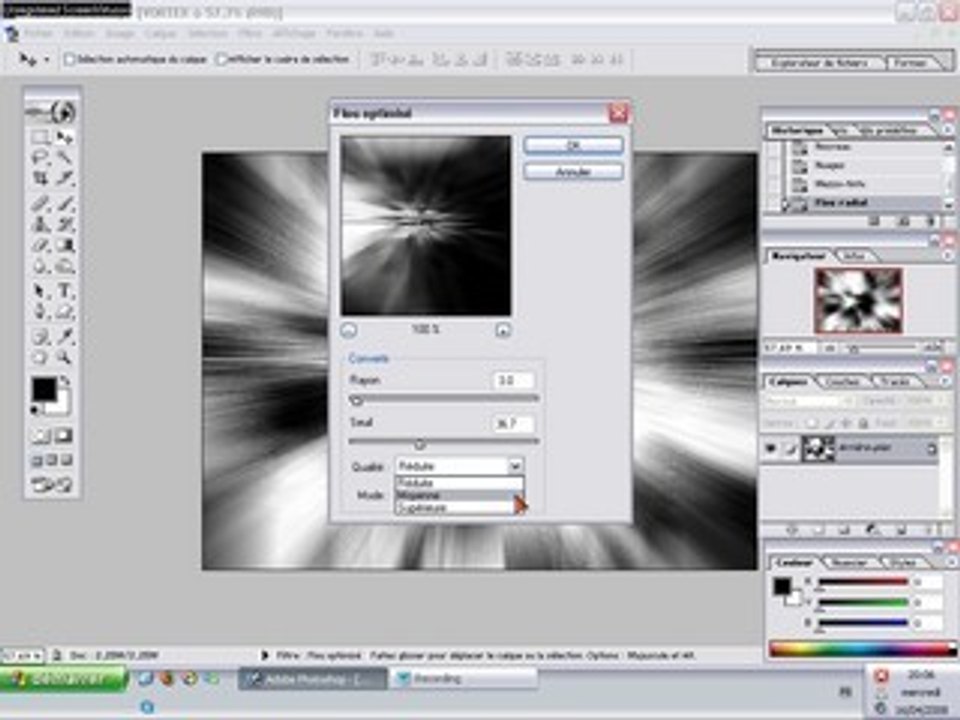Screen dimensions: 960x720
Task: Select the Magic Wand tool
Action: click(64, 158)
